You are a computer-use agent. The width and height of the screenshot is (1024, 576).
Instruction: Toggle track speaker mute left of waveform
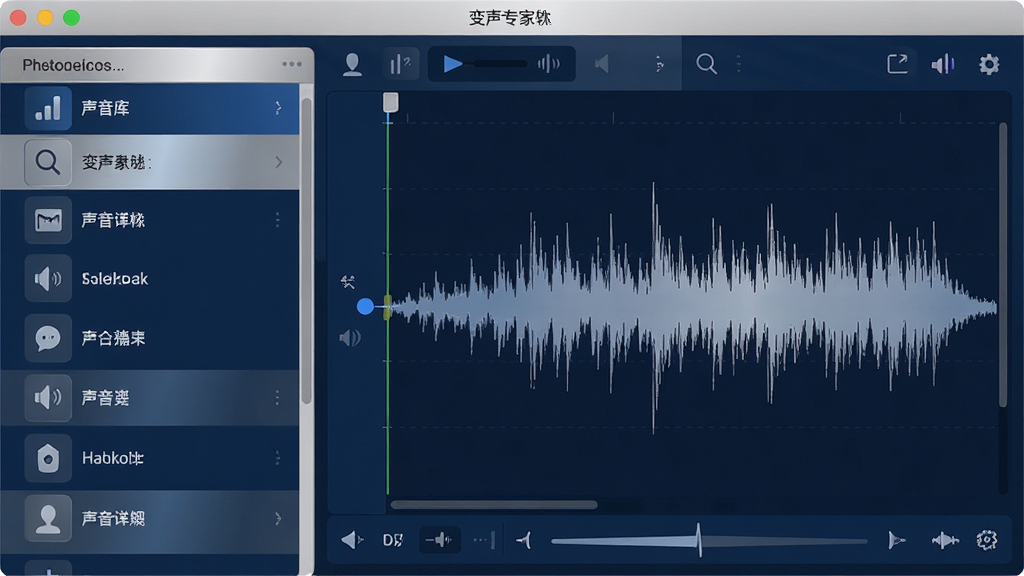point(350,338)
